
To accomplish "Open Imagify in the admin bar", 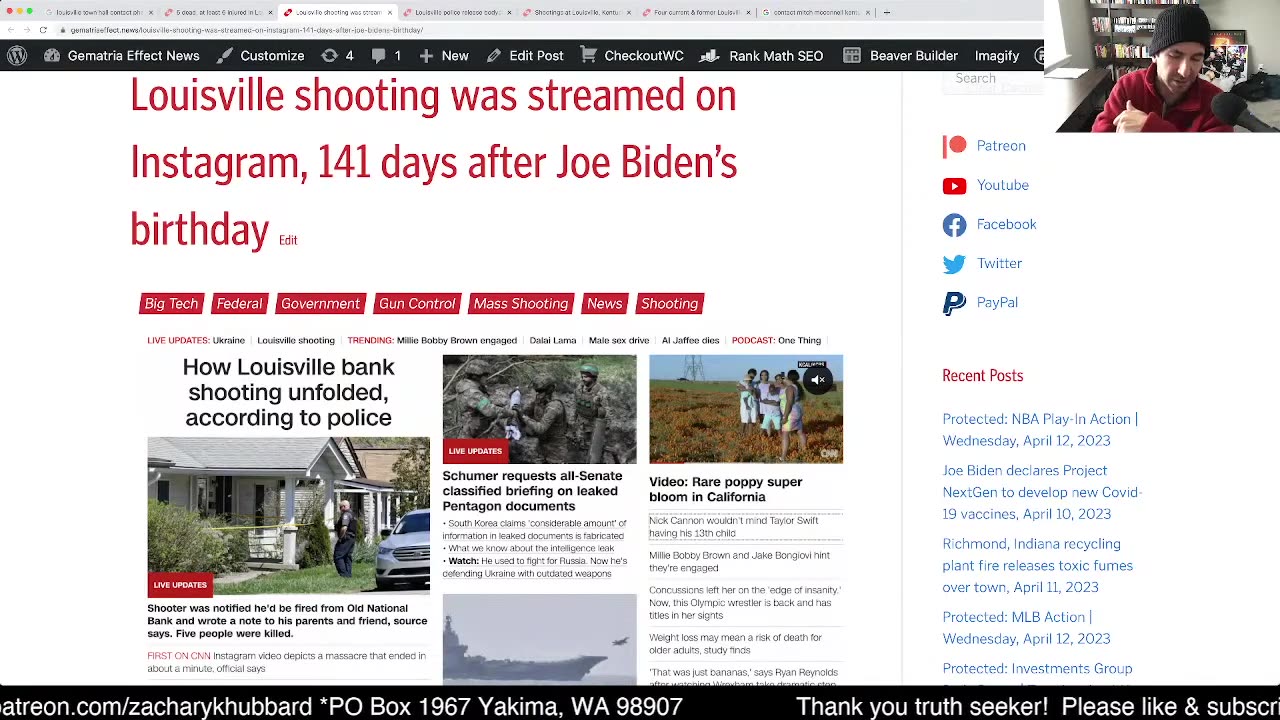I will click(997, 56).
